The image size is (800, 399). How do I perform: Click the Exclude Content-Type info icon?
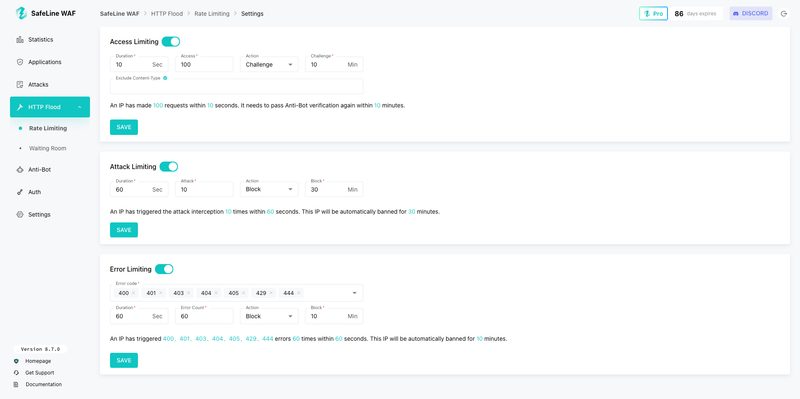click(x=165, y=78)
